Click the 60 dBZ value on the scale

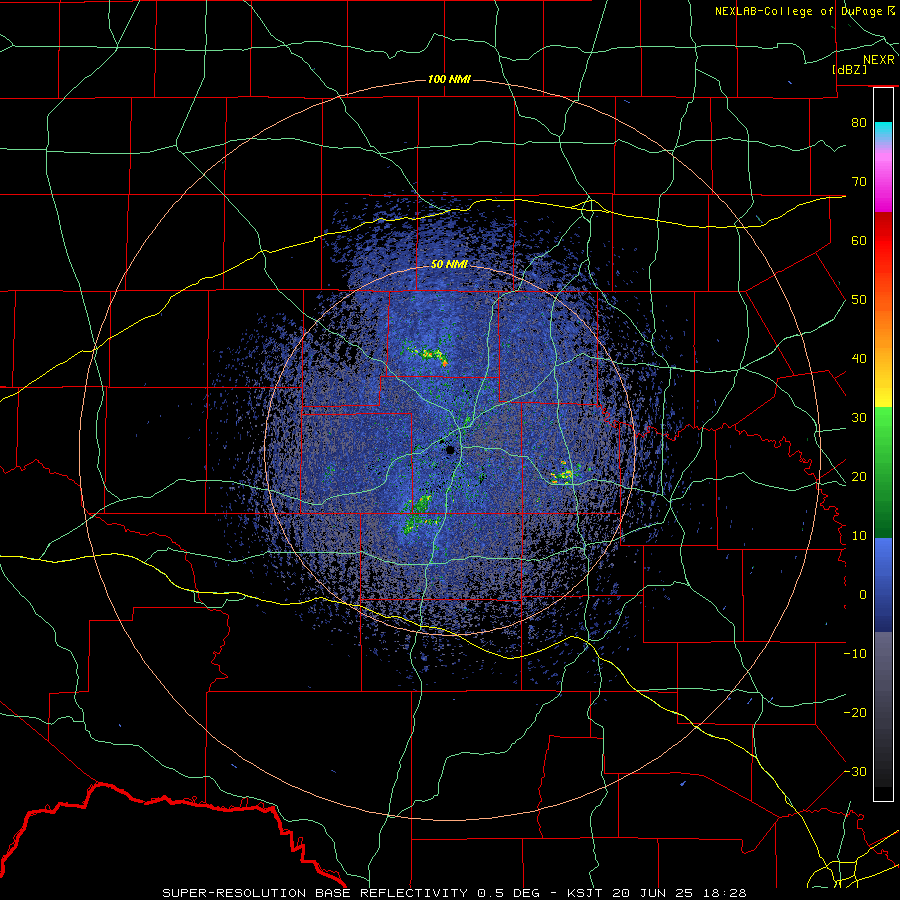tap(859, 240)
